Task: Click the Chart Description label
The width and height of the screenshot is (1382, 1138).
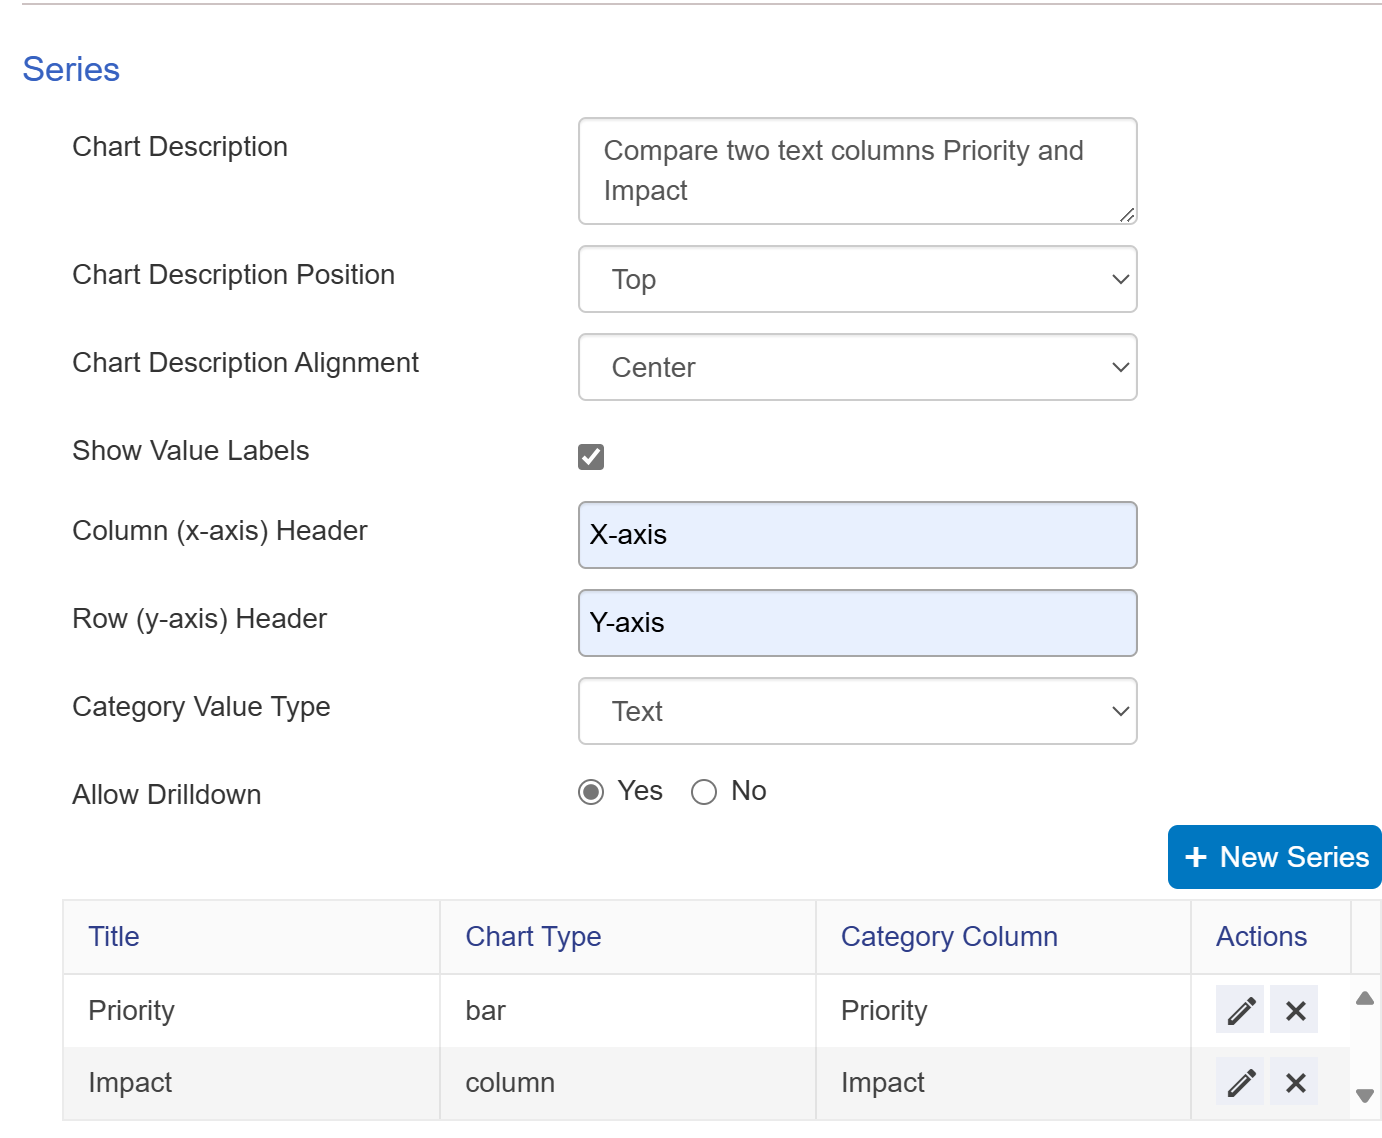Action: point(180,147)
